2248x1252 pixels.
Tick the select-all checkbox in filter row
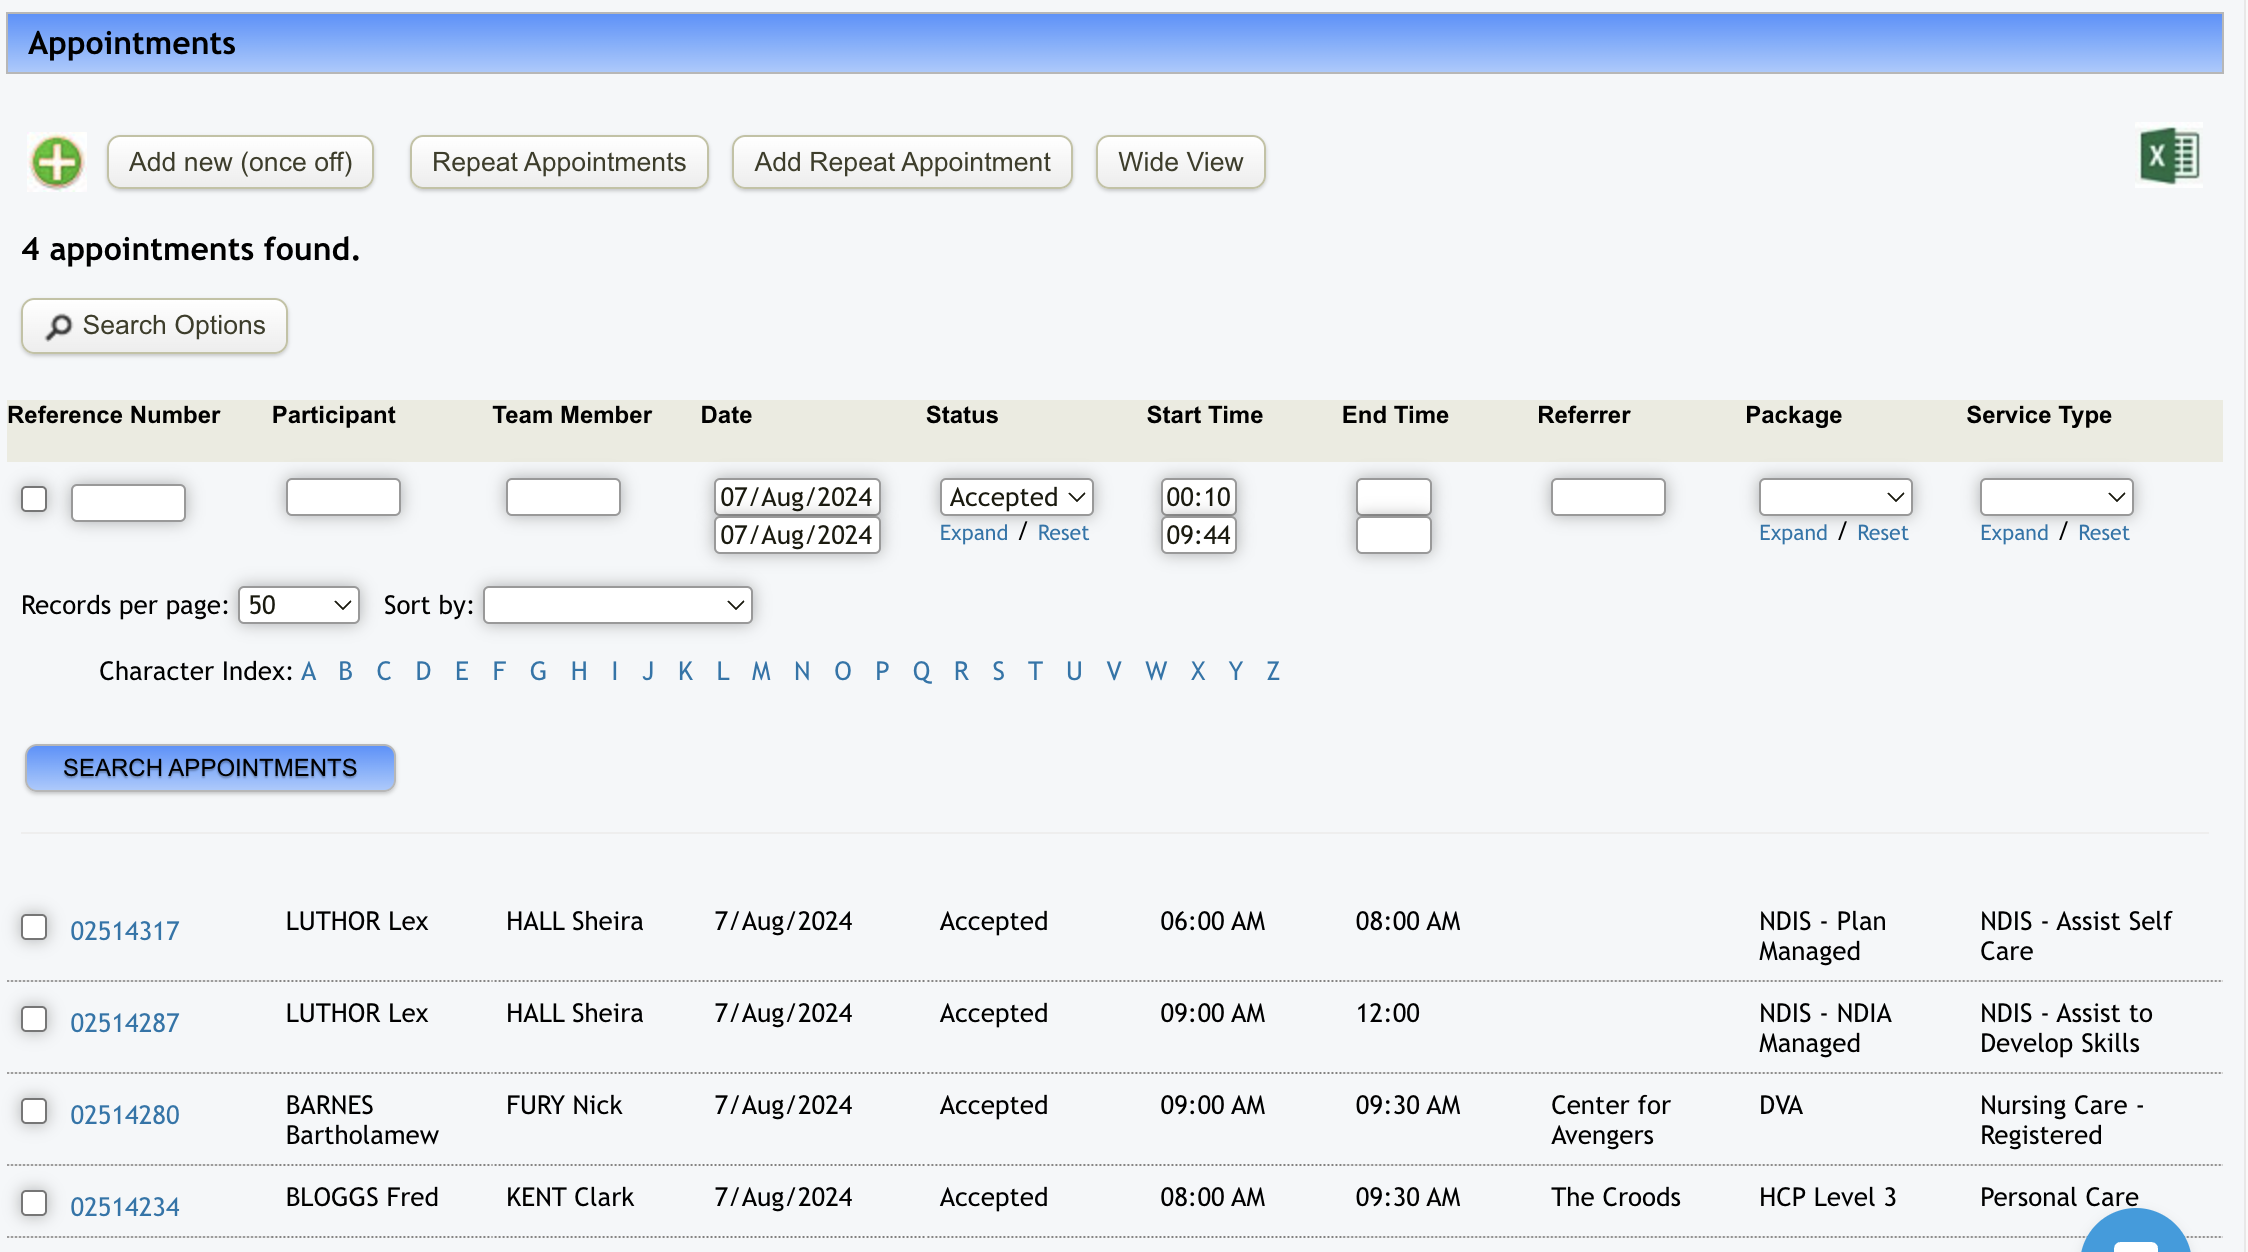pos(34,499)
